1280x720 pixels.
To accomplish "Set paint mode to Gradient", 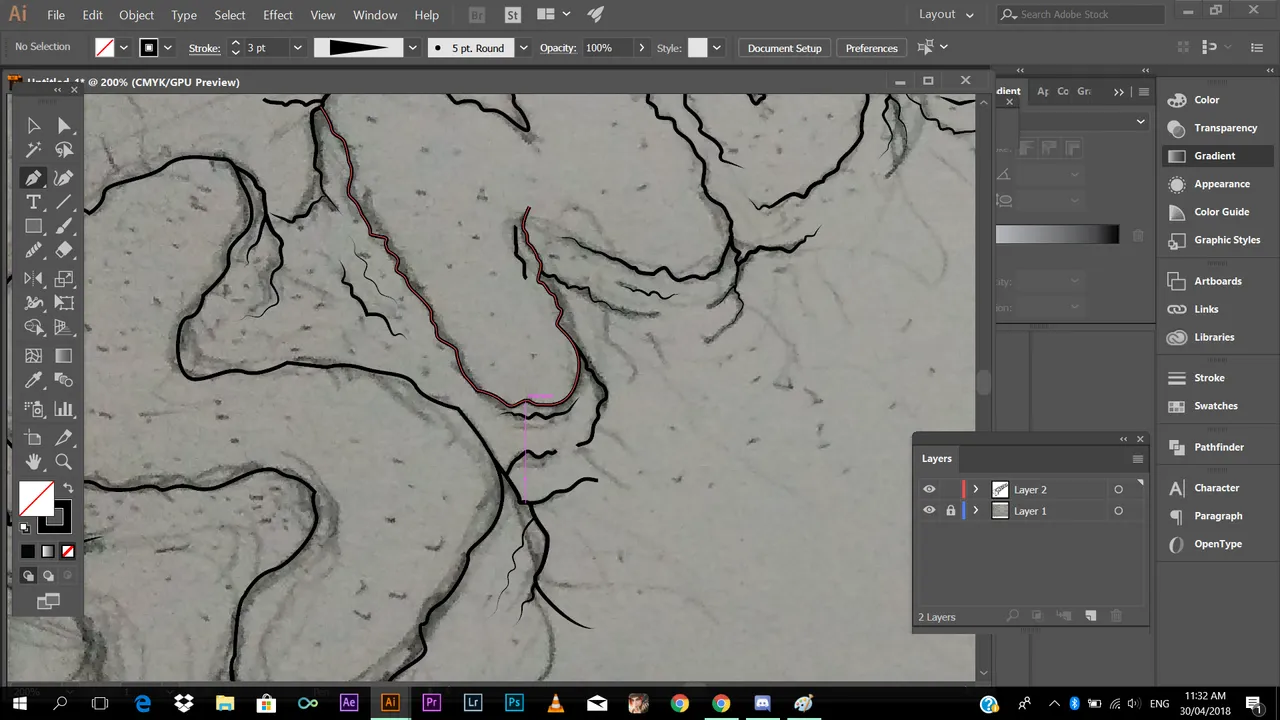I will click(x=48, y=551).
